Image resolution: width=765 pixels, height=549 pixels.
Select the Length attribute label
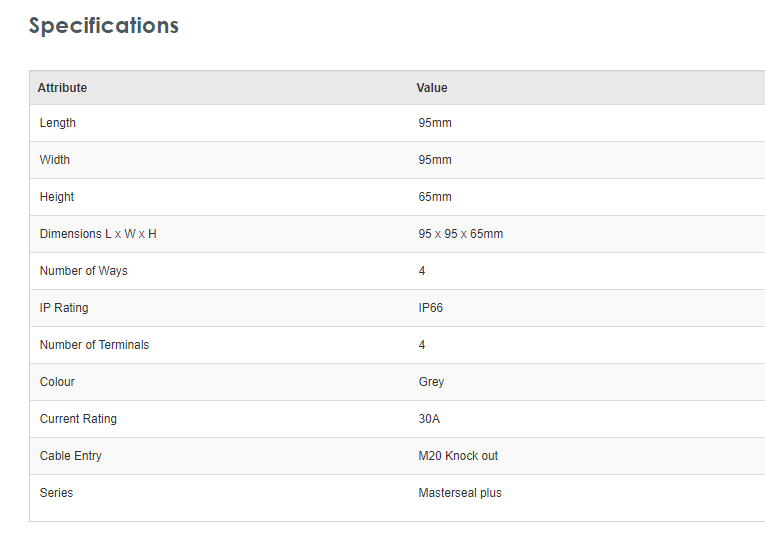[x=58, y=123]
